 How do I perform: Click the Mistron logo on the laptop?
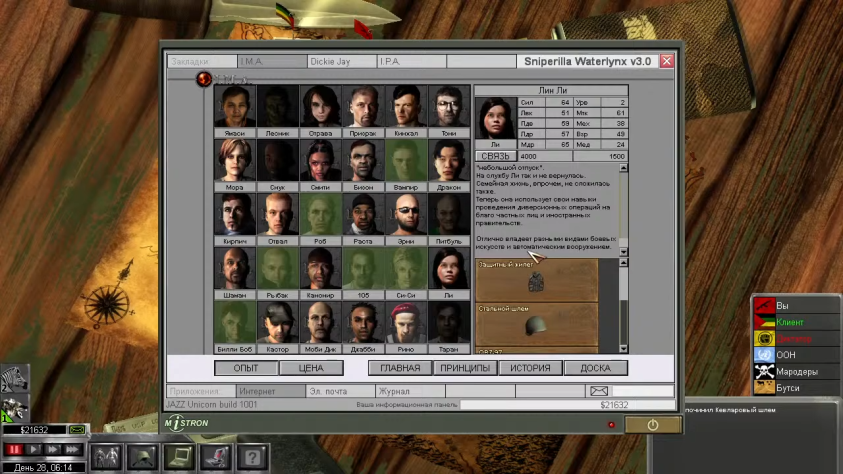187,423
